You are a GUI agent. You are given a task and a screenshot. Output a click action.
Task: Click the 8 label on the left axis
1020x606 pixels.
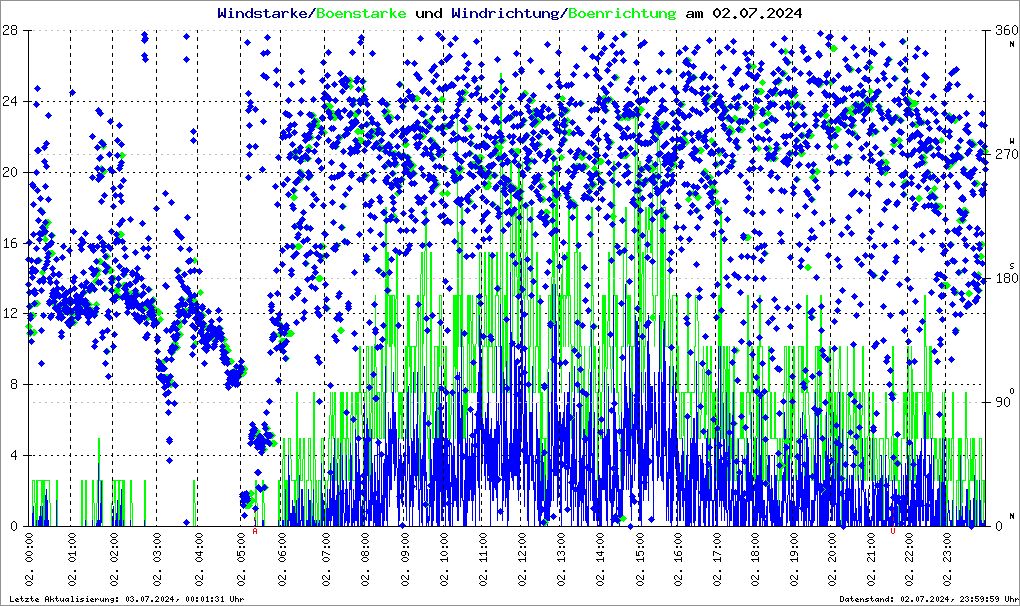13,384
